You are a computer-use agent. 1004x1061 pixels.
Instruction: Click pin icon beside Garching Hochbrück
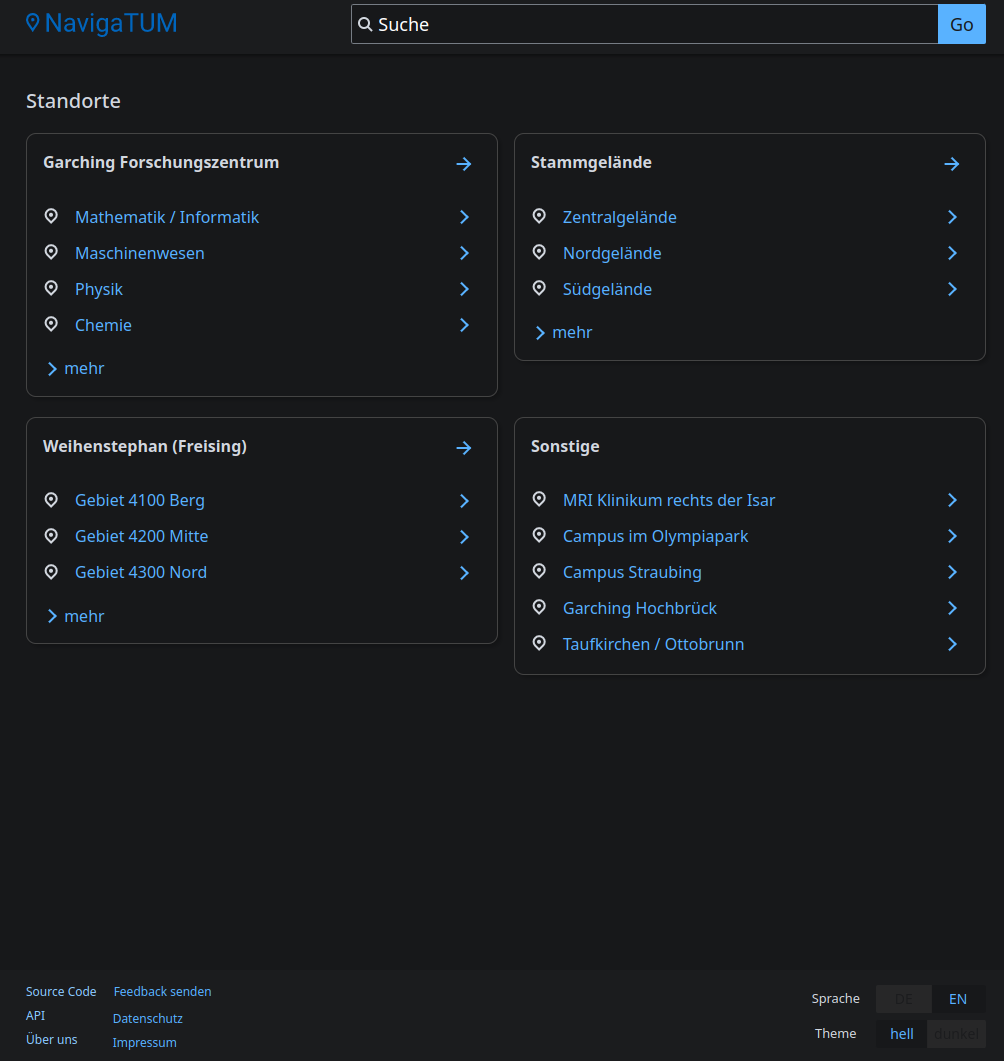539,607
